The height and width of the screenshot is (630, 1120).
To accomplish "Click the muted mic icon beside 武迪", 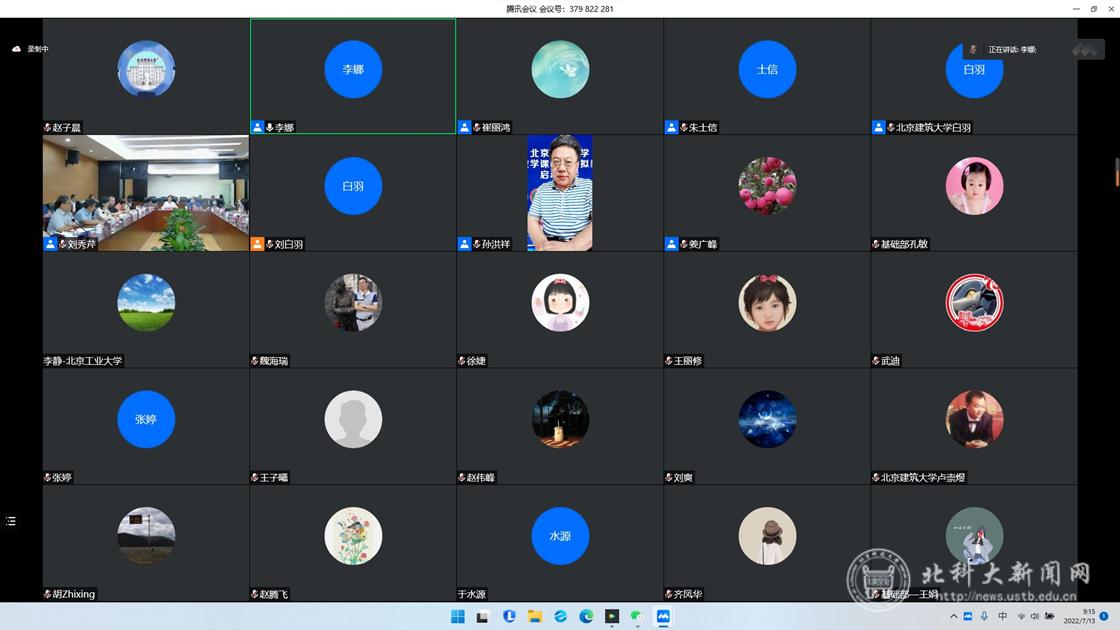I will [x=876, y=361].
